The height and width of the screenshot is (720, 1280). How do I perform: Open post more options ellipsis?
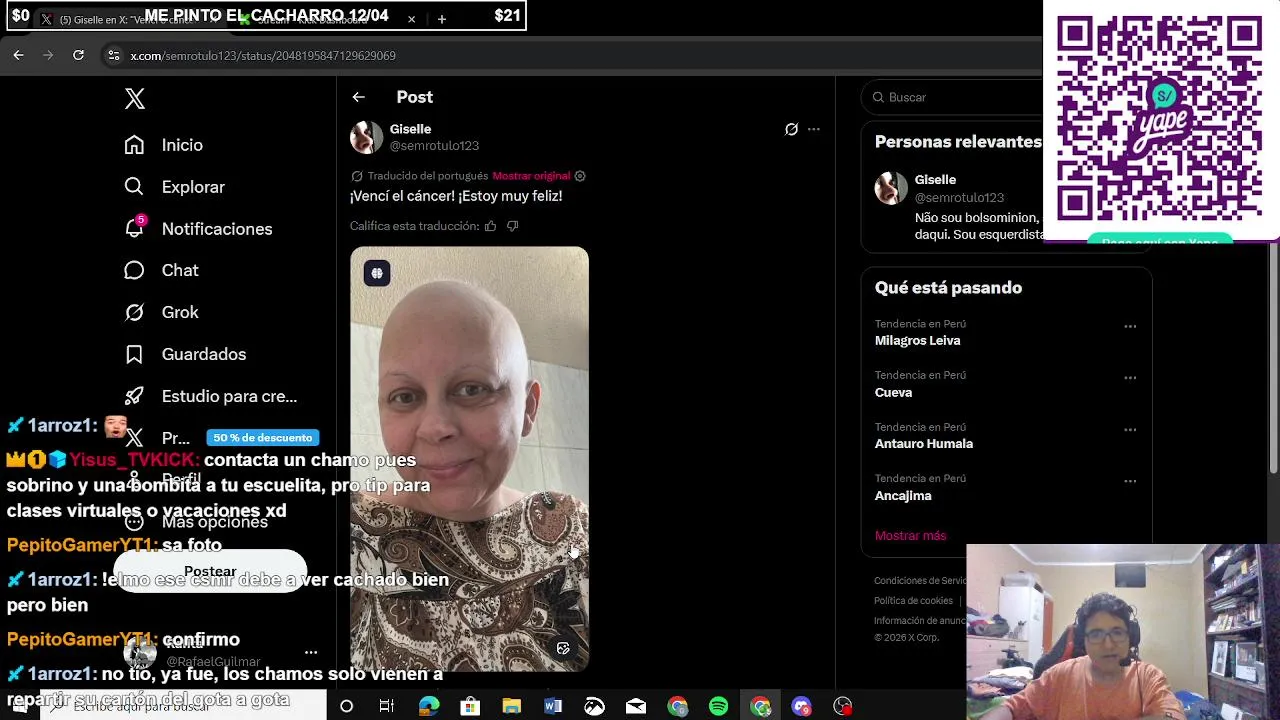point(814,129)
